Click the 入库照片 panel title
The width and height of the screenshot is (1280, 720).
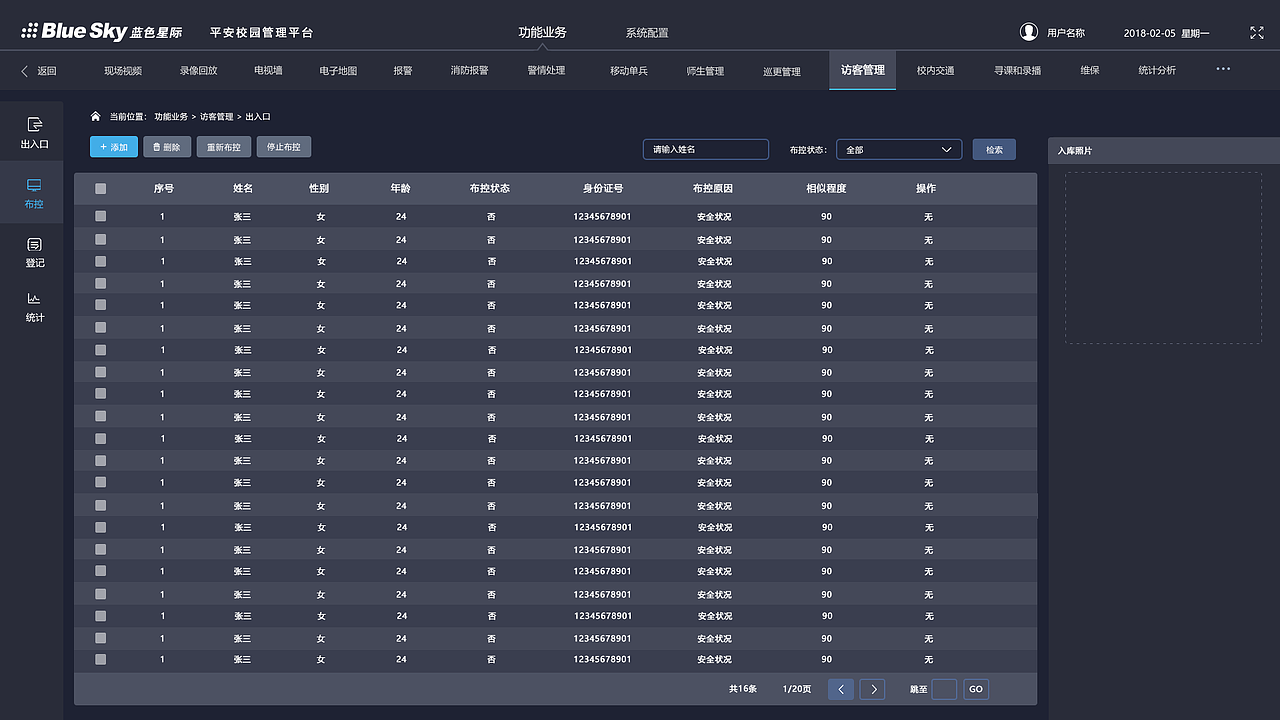[x=1075, y=151]
